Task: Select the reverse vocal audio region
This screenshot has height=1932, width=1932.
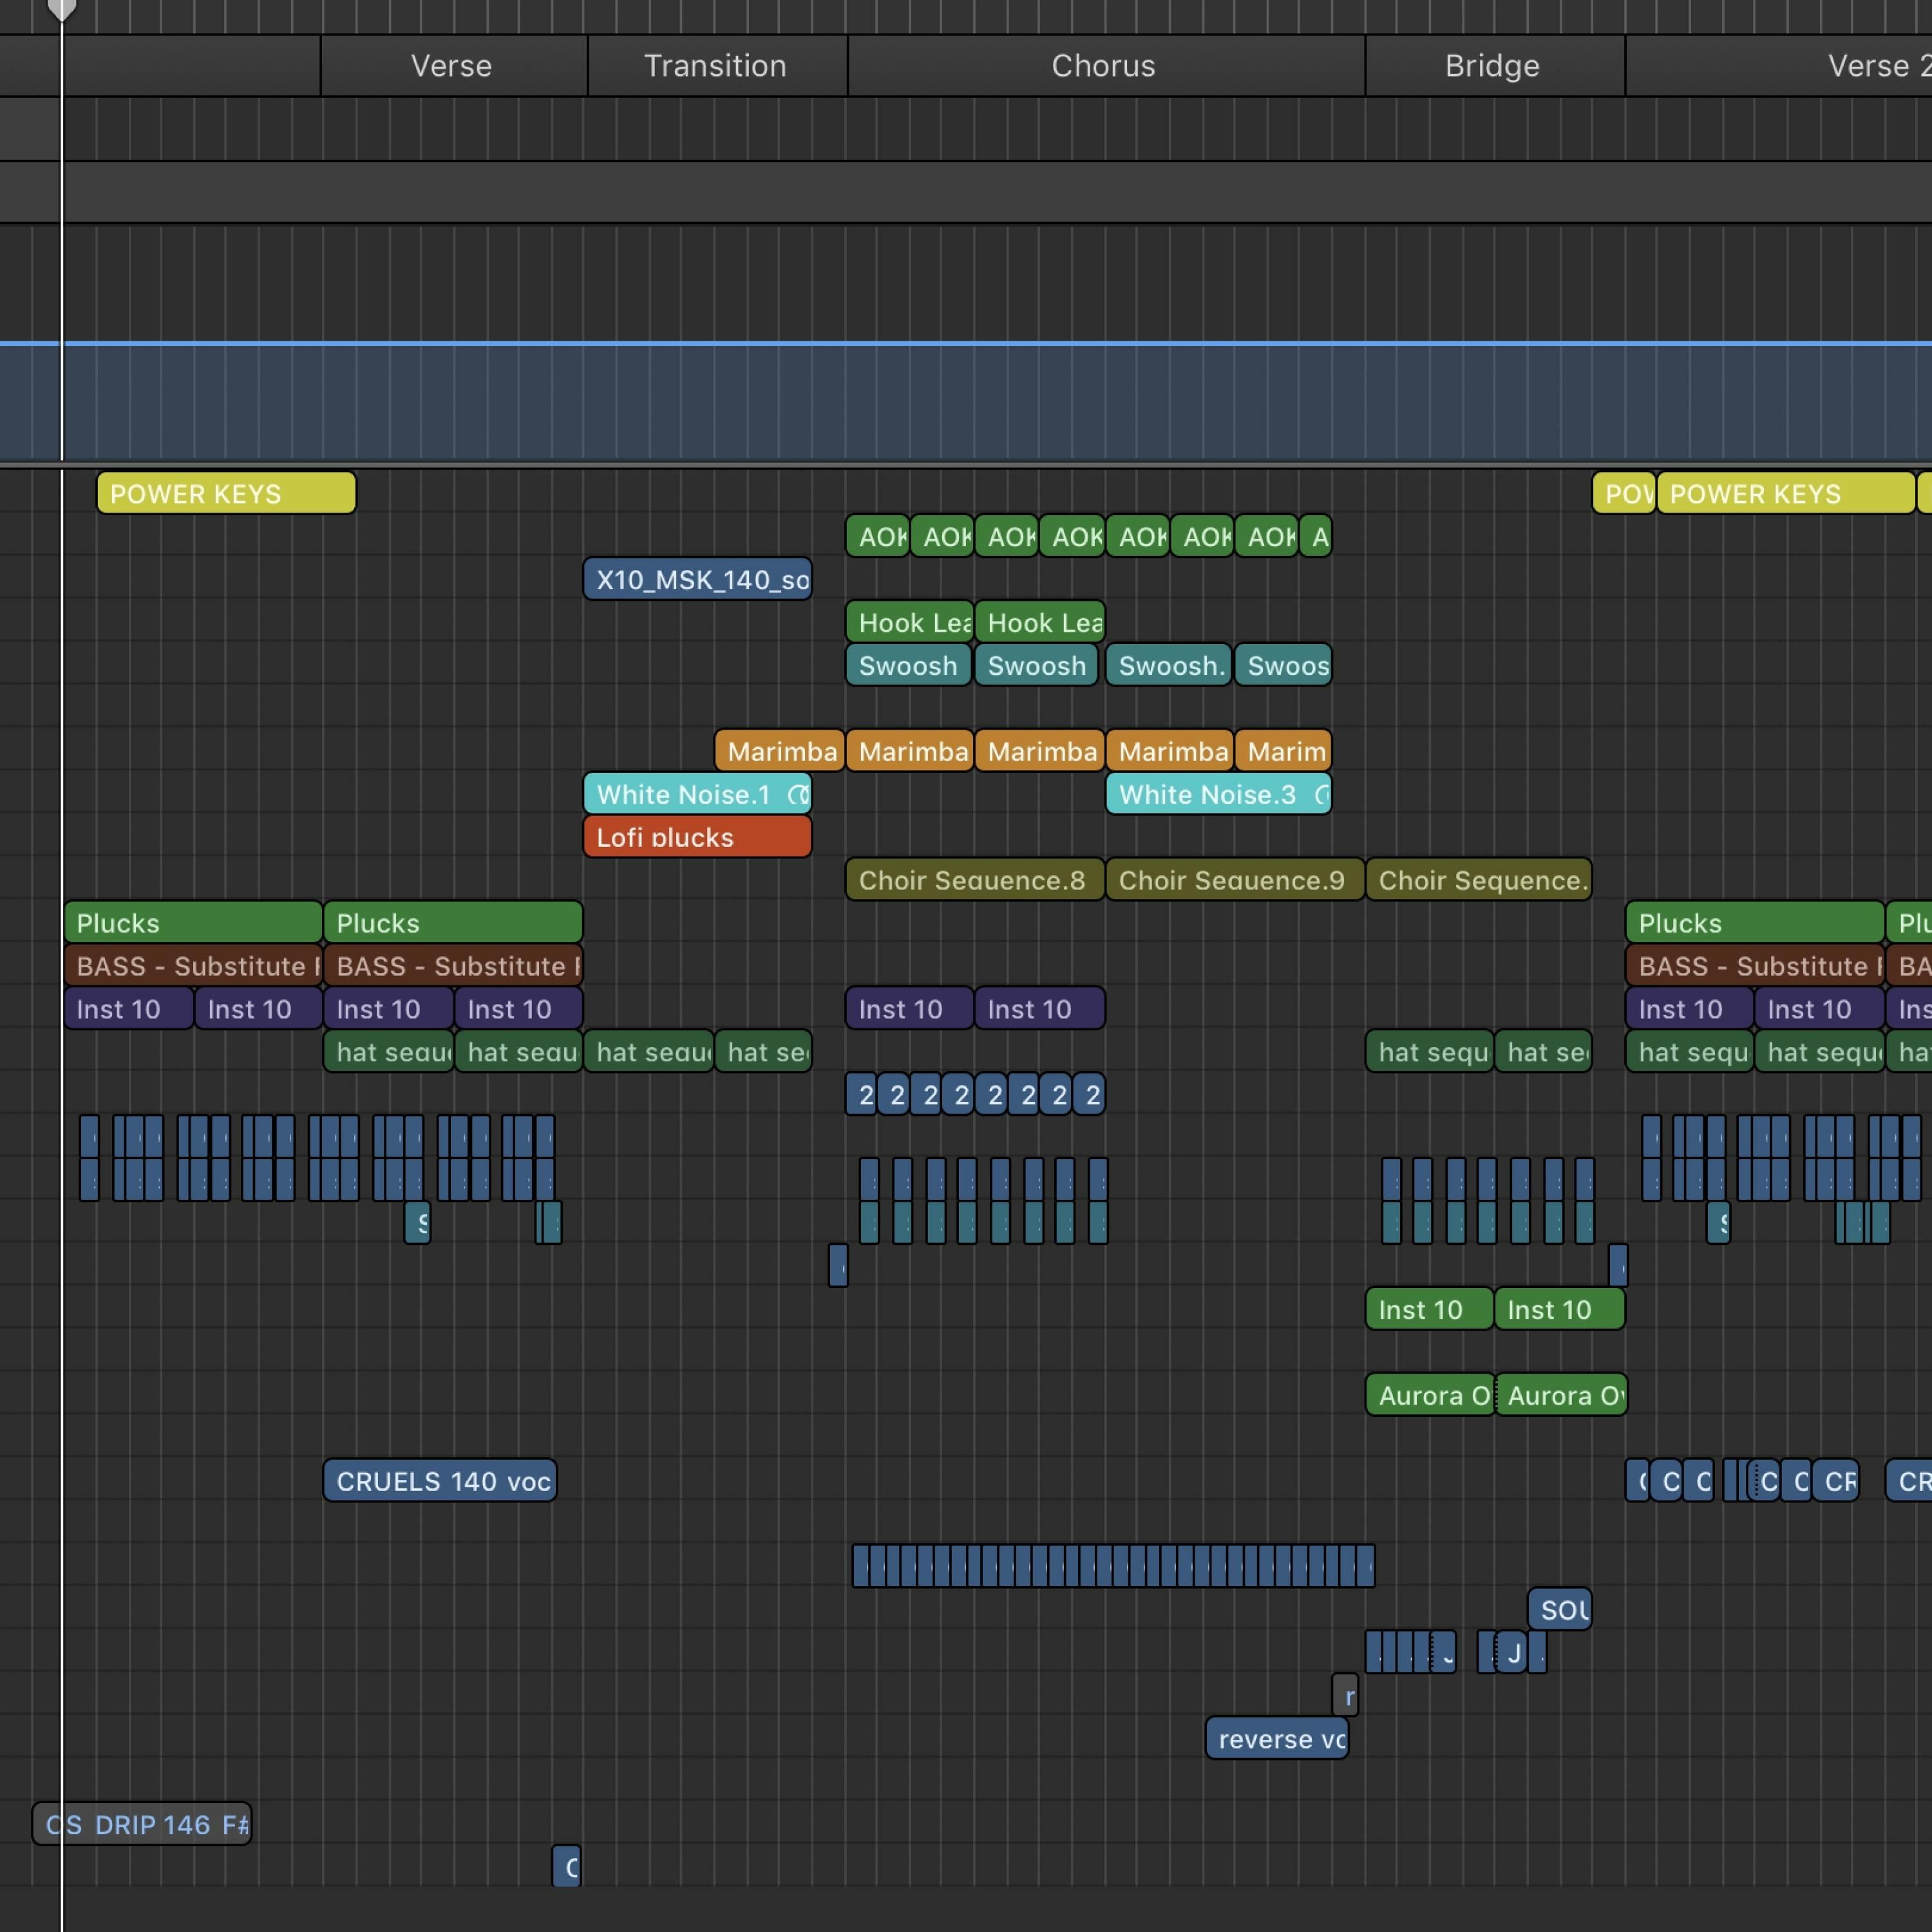Action: click(1277, 1739)
